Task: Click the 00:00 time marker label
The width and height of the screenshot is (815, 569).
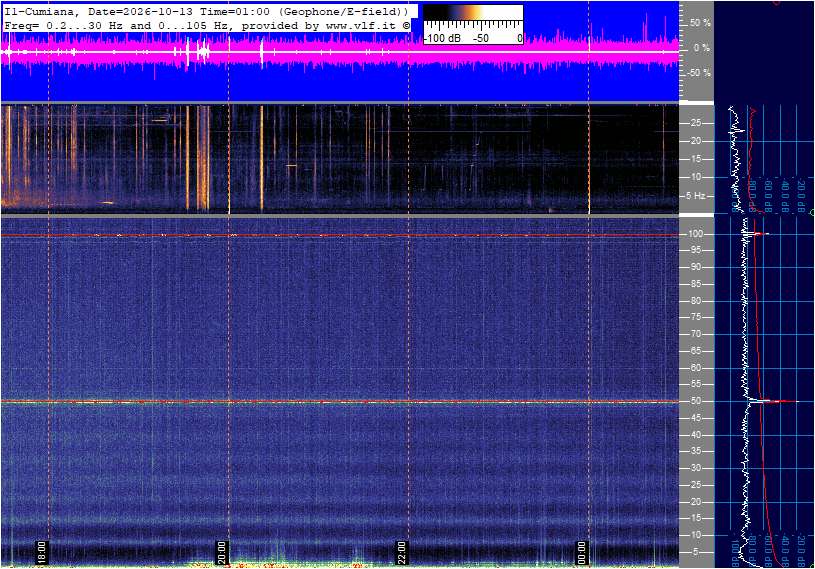Action: click(582, 552)
